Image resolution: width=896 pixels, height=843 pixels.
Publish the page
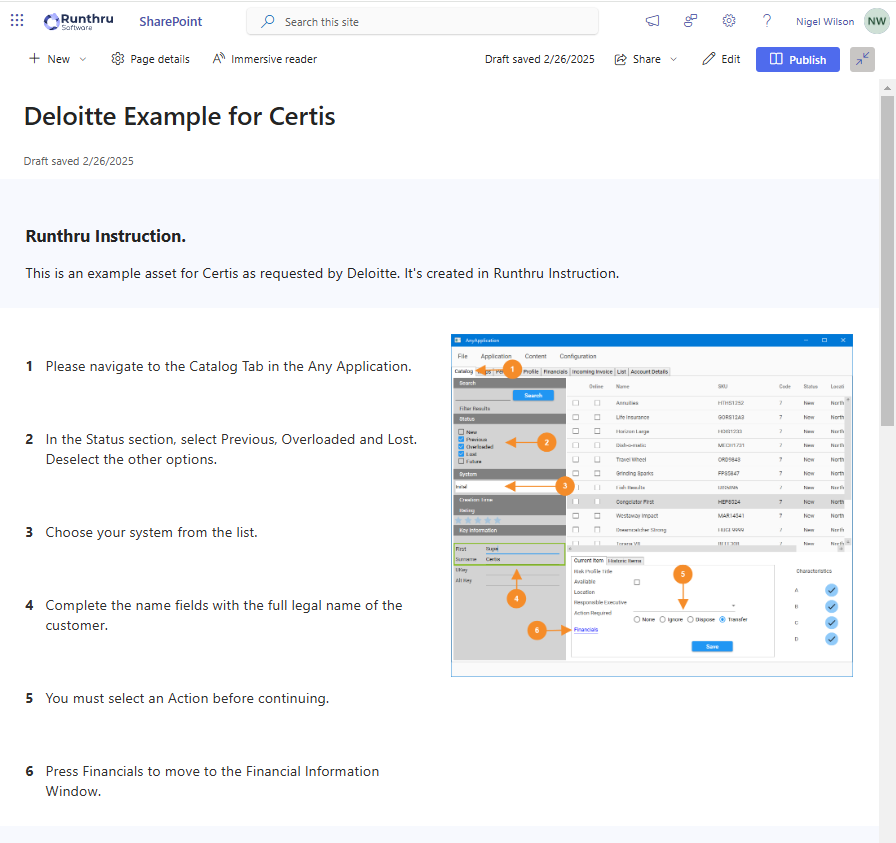[x=798, y=59]
